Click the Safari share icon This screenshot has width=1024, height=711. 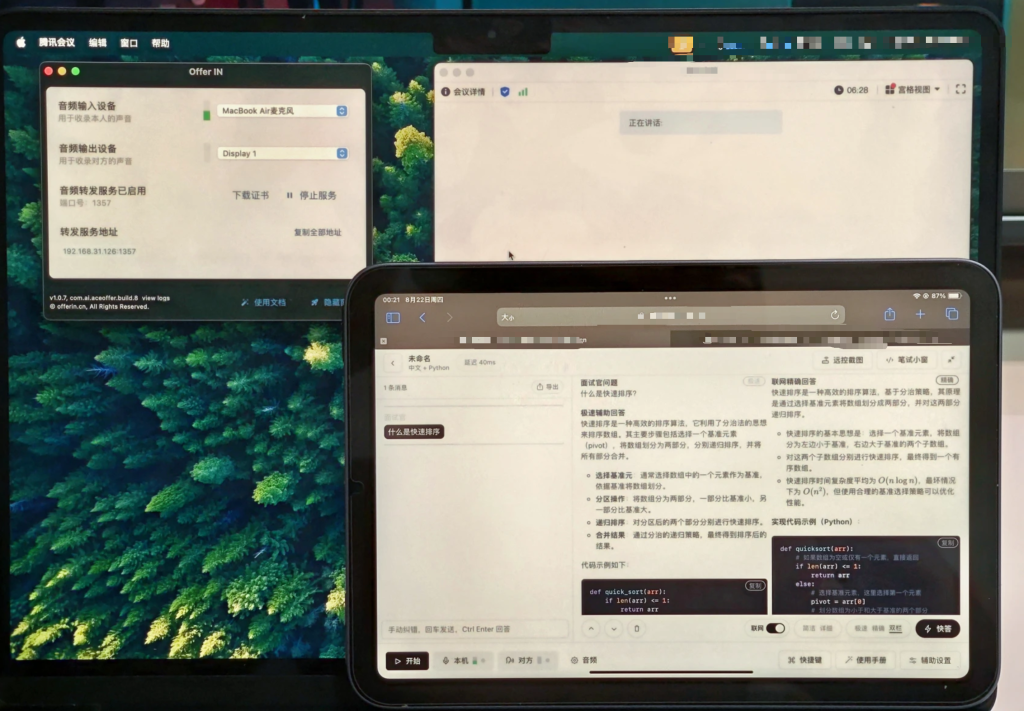[x=889, y=315]
